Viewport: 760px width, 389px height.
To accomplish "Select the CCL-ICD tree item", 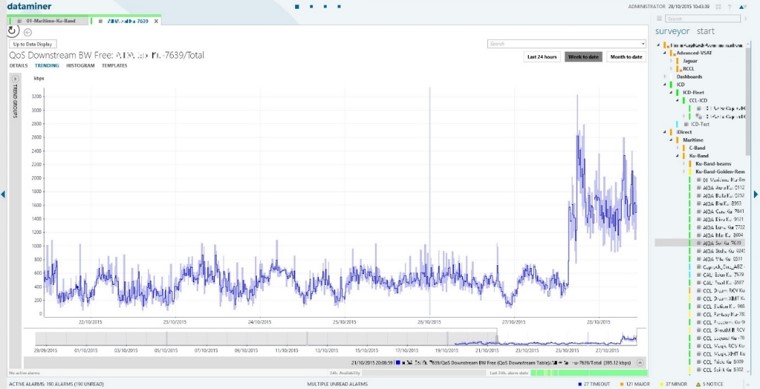I will (x=698, y=100).
